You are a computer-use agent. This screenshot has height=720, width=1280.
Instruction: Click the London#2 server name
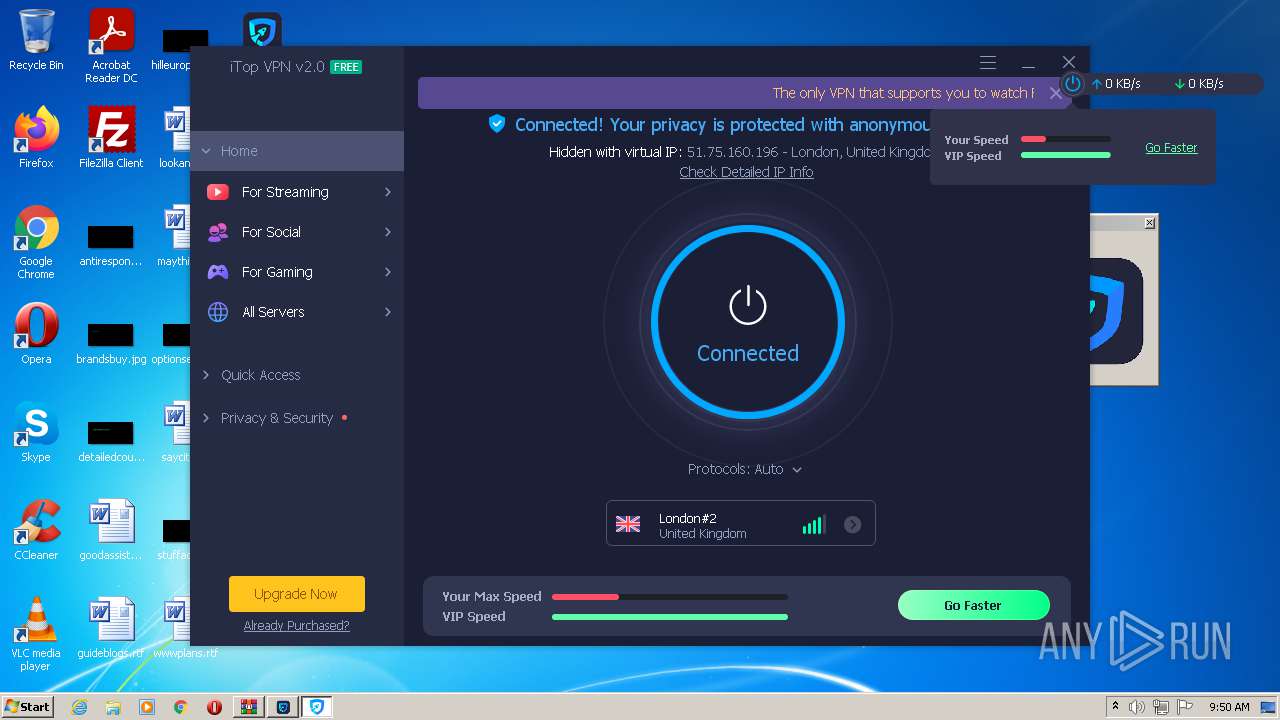pos(688,518)
